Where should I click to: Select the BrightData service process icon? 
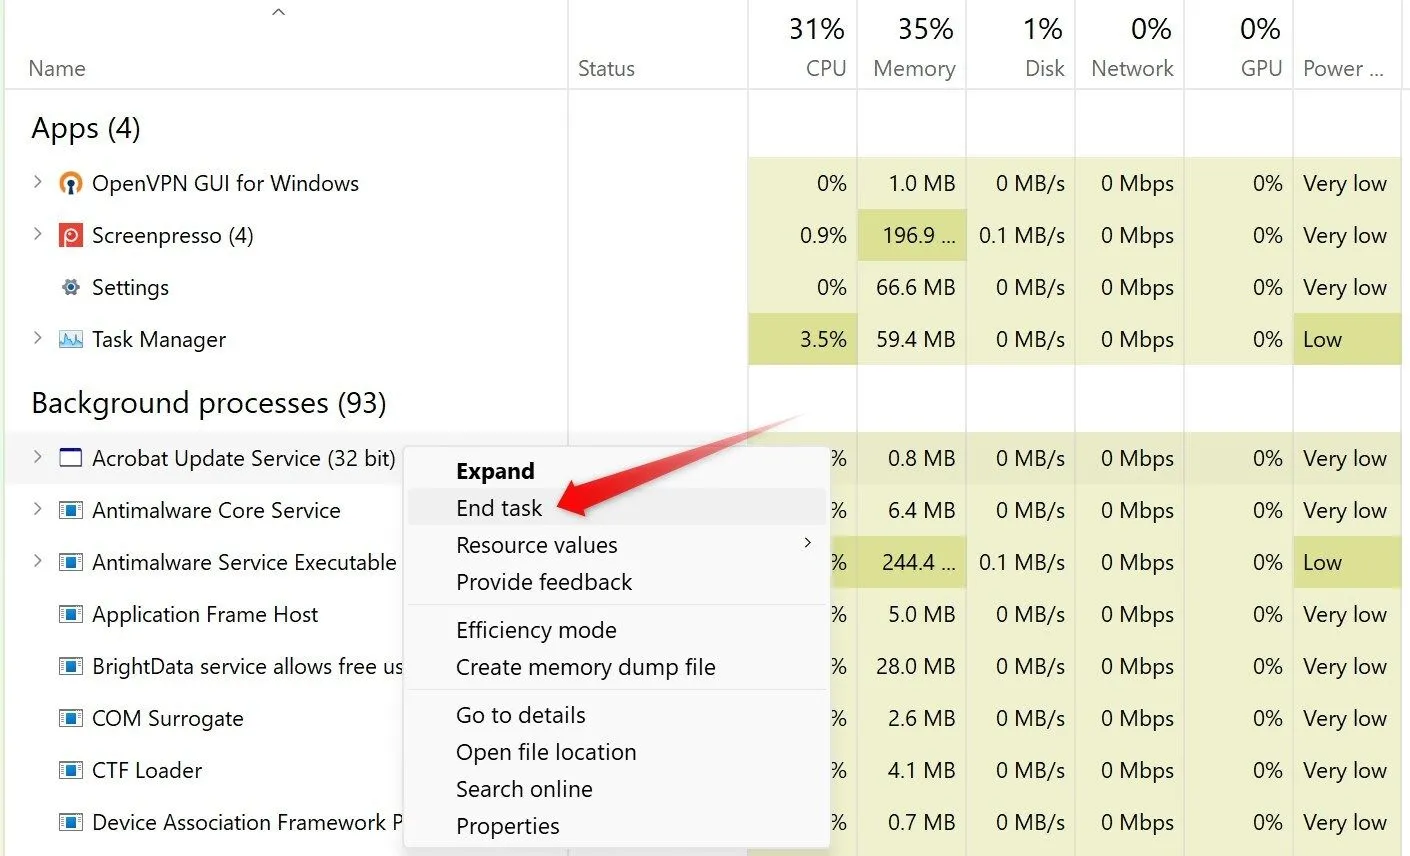[69, 666]
